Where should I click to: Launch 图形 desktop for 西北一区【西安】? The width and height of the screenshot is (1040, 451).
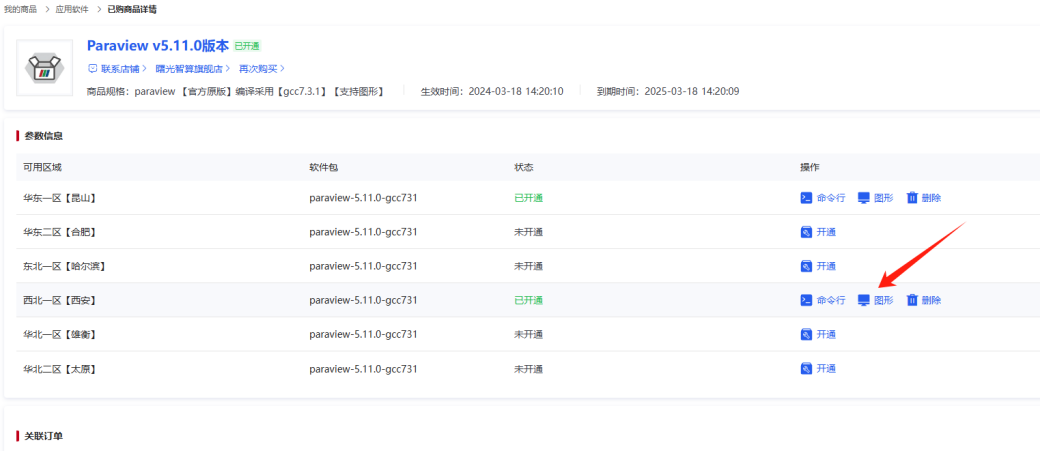(x=876, y=300)
